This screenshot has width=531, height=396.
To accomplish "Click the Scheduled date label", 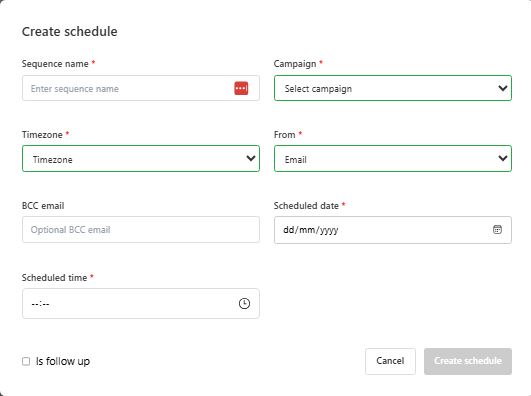I will [x=306, y=206].
